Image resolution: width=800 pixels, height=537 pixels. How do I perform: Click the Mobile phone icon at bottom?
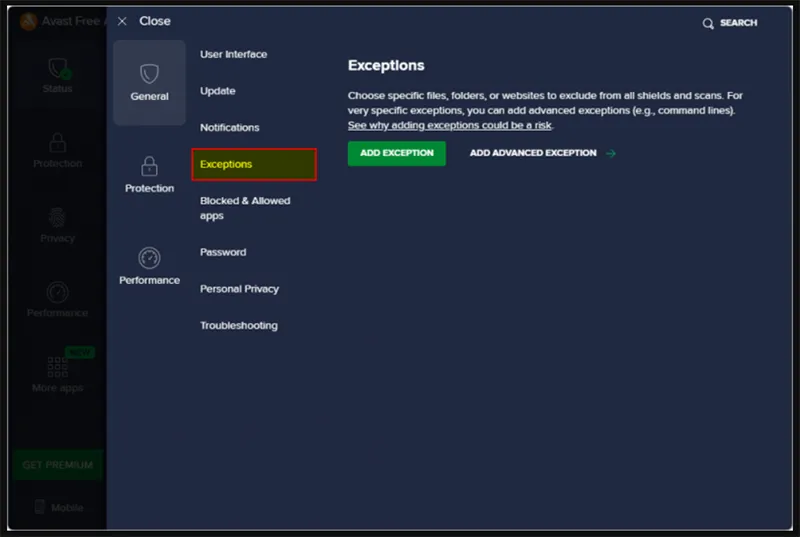pos(40,507)
